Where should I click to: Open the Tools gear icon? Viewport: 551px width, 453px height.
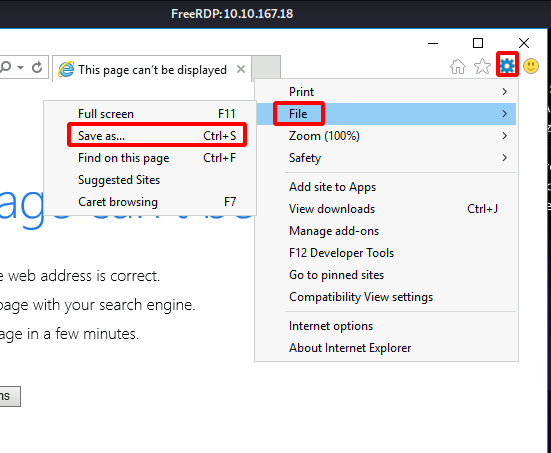coord(507,65)
